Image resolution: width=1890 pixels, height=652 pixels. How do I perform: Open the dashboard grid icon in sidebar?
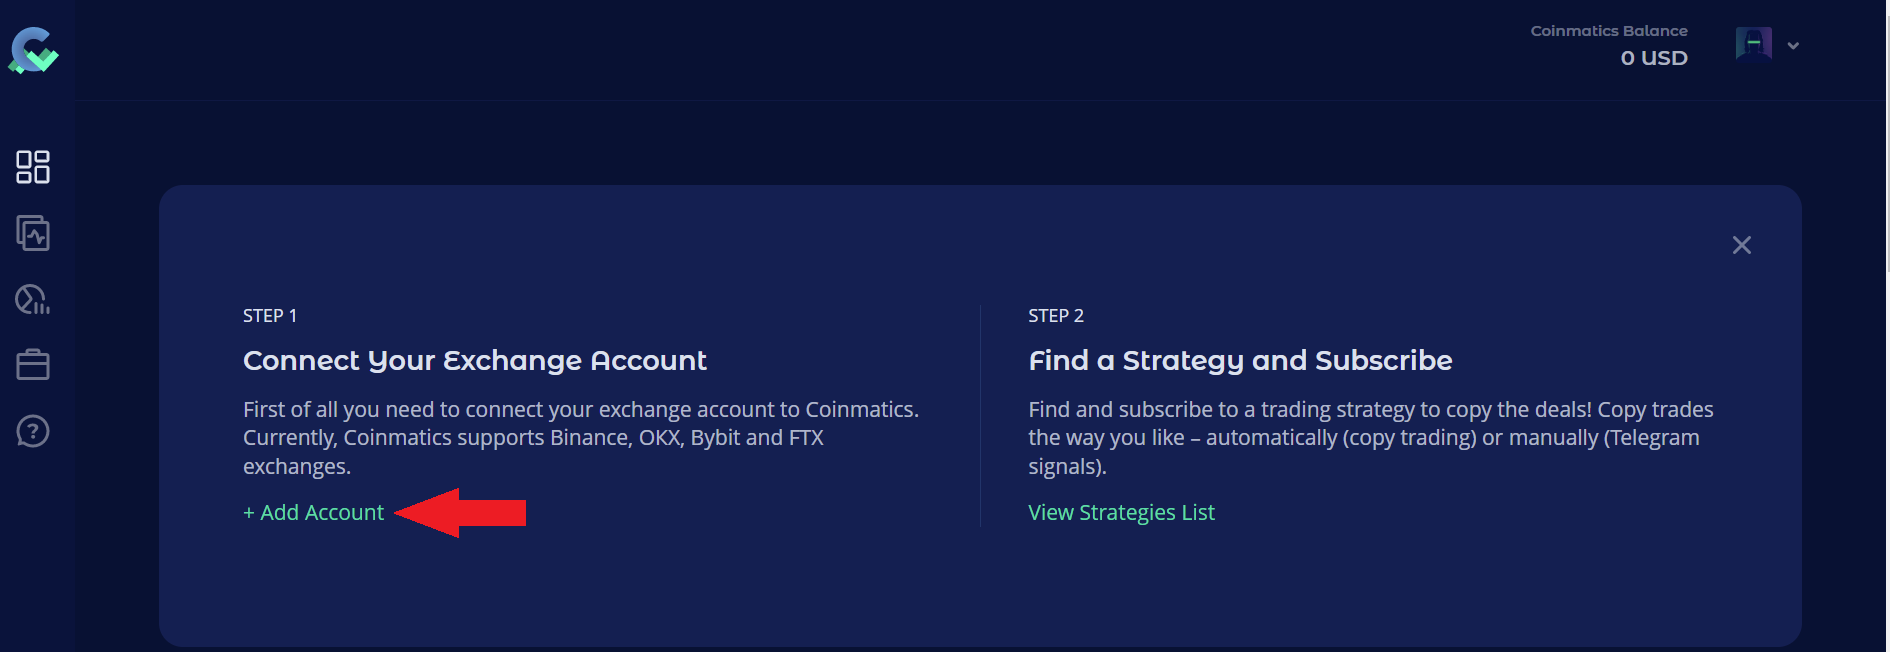click(x=33, y=167)
